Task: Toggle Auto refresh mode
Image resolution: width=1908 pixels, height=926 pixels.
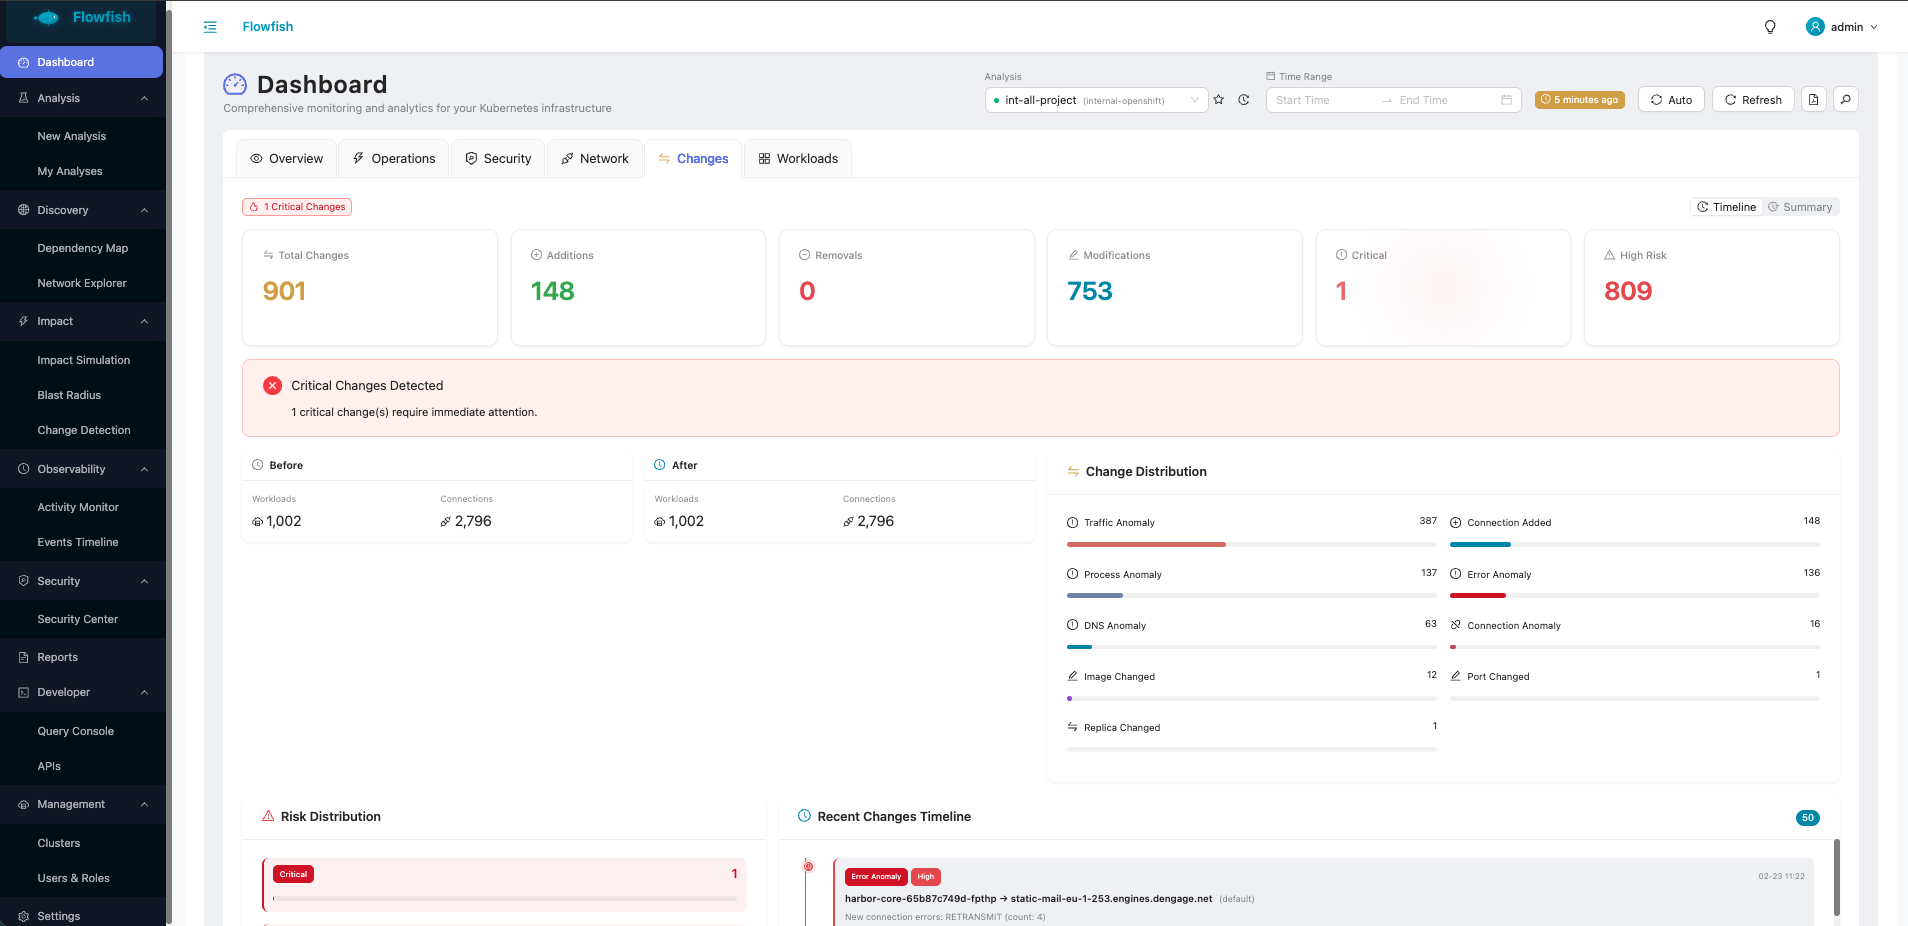Action: (1670, 100)
